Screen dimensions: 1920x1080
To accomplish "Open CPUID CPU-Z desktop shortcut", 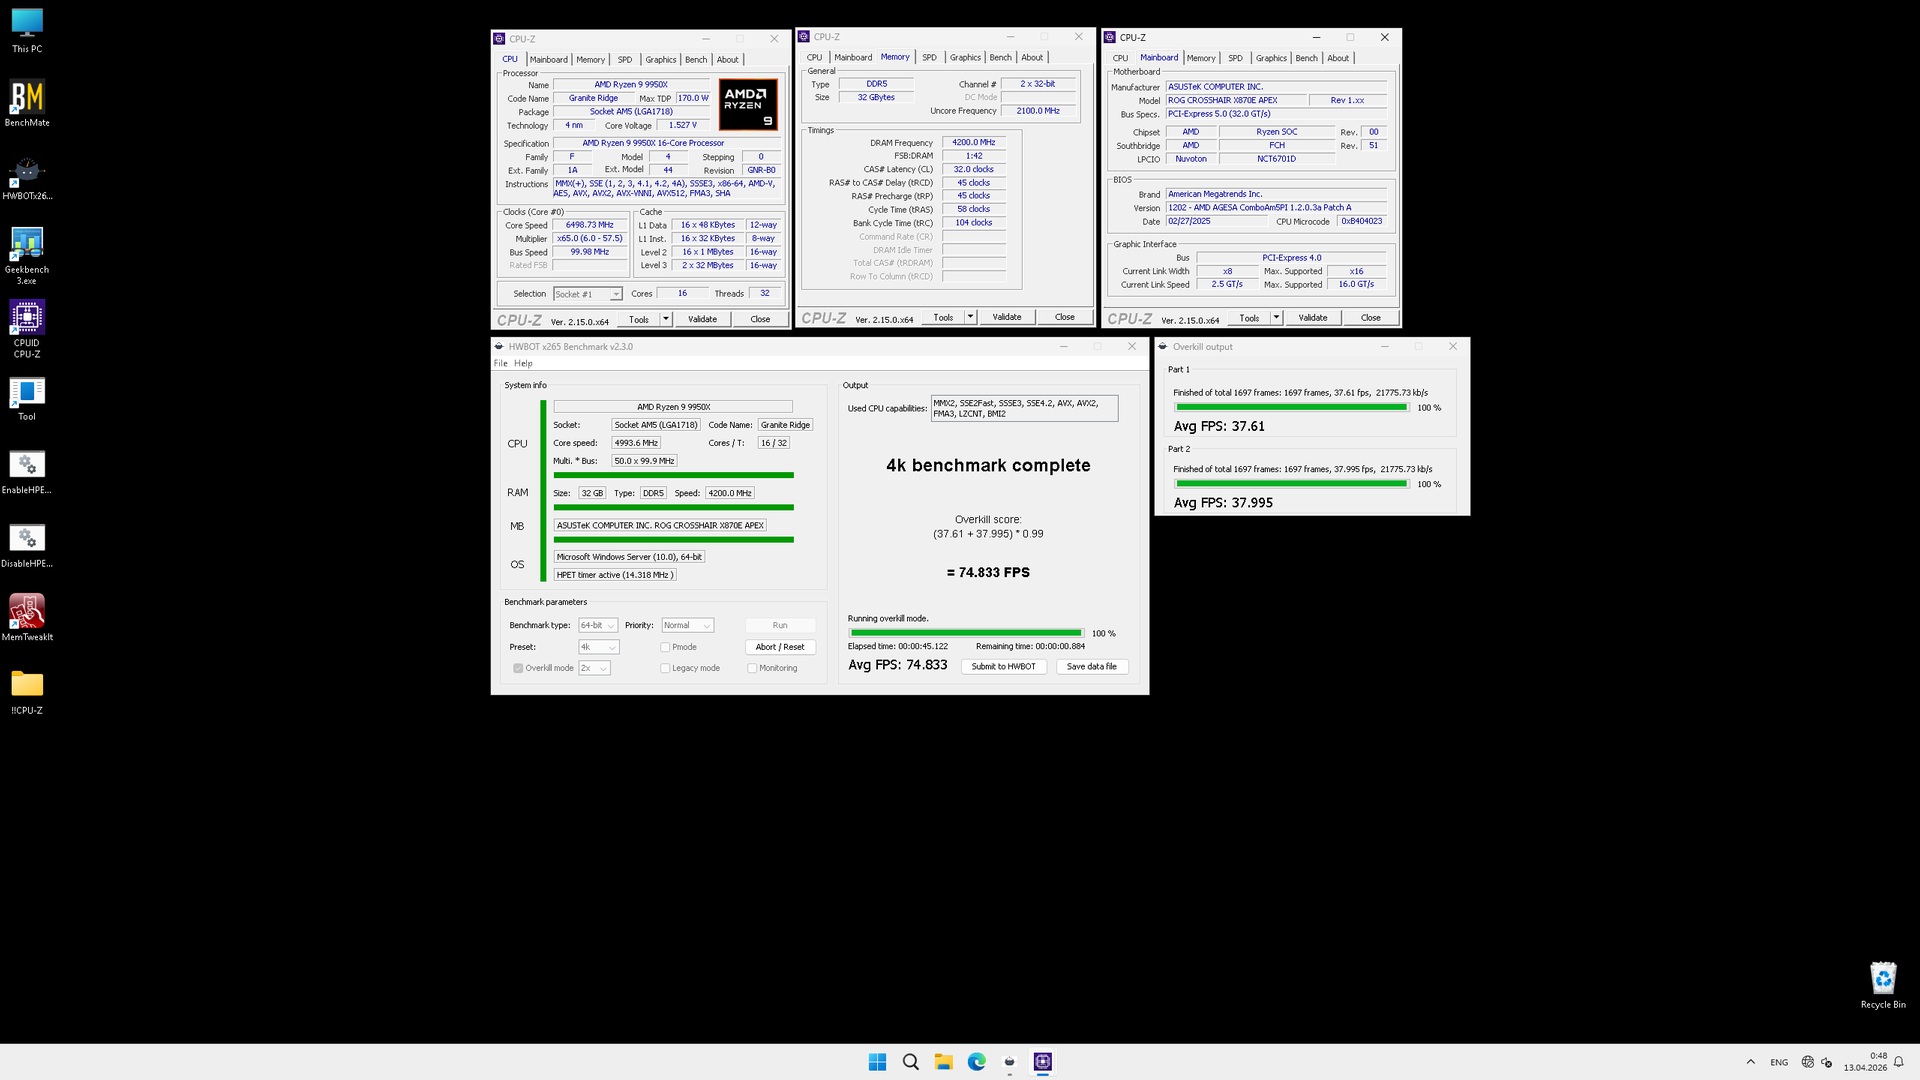I will click(27, 330).
